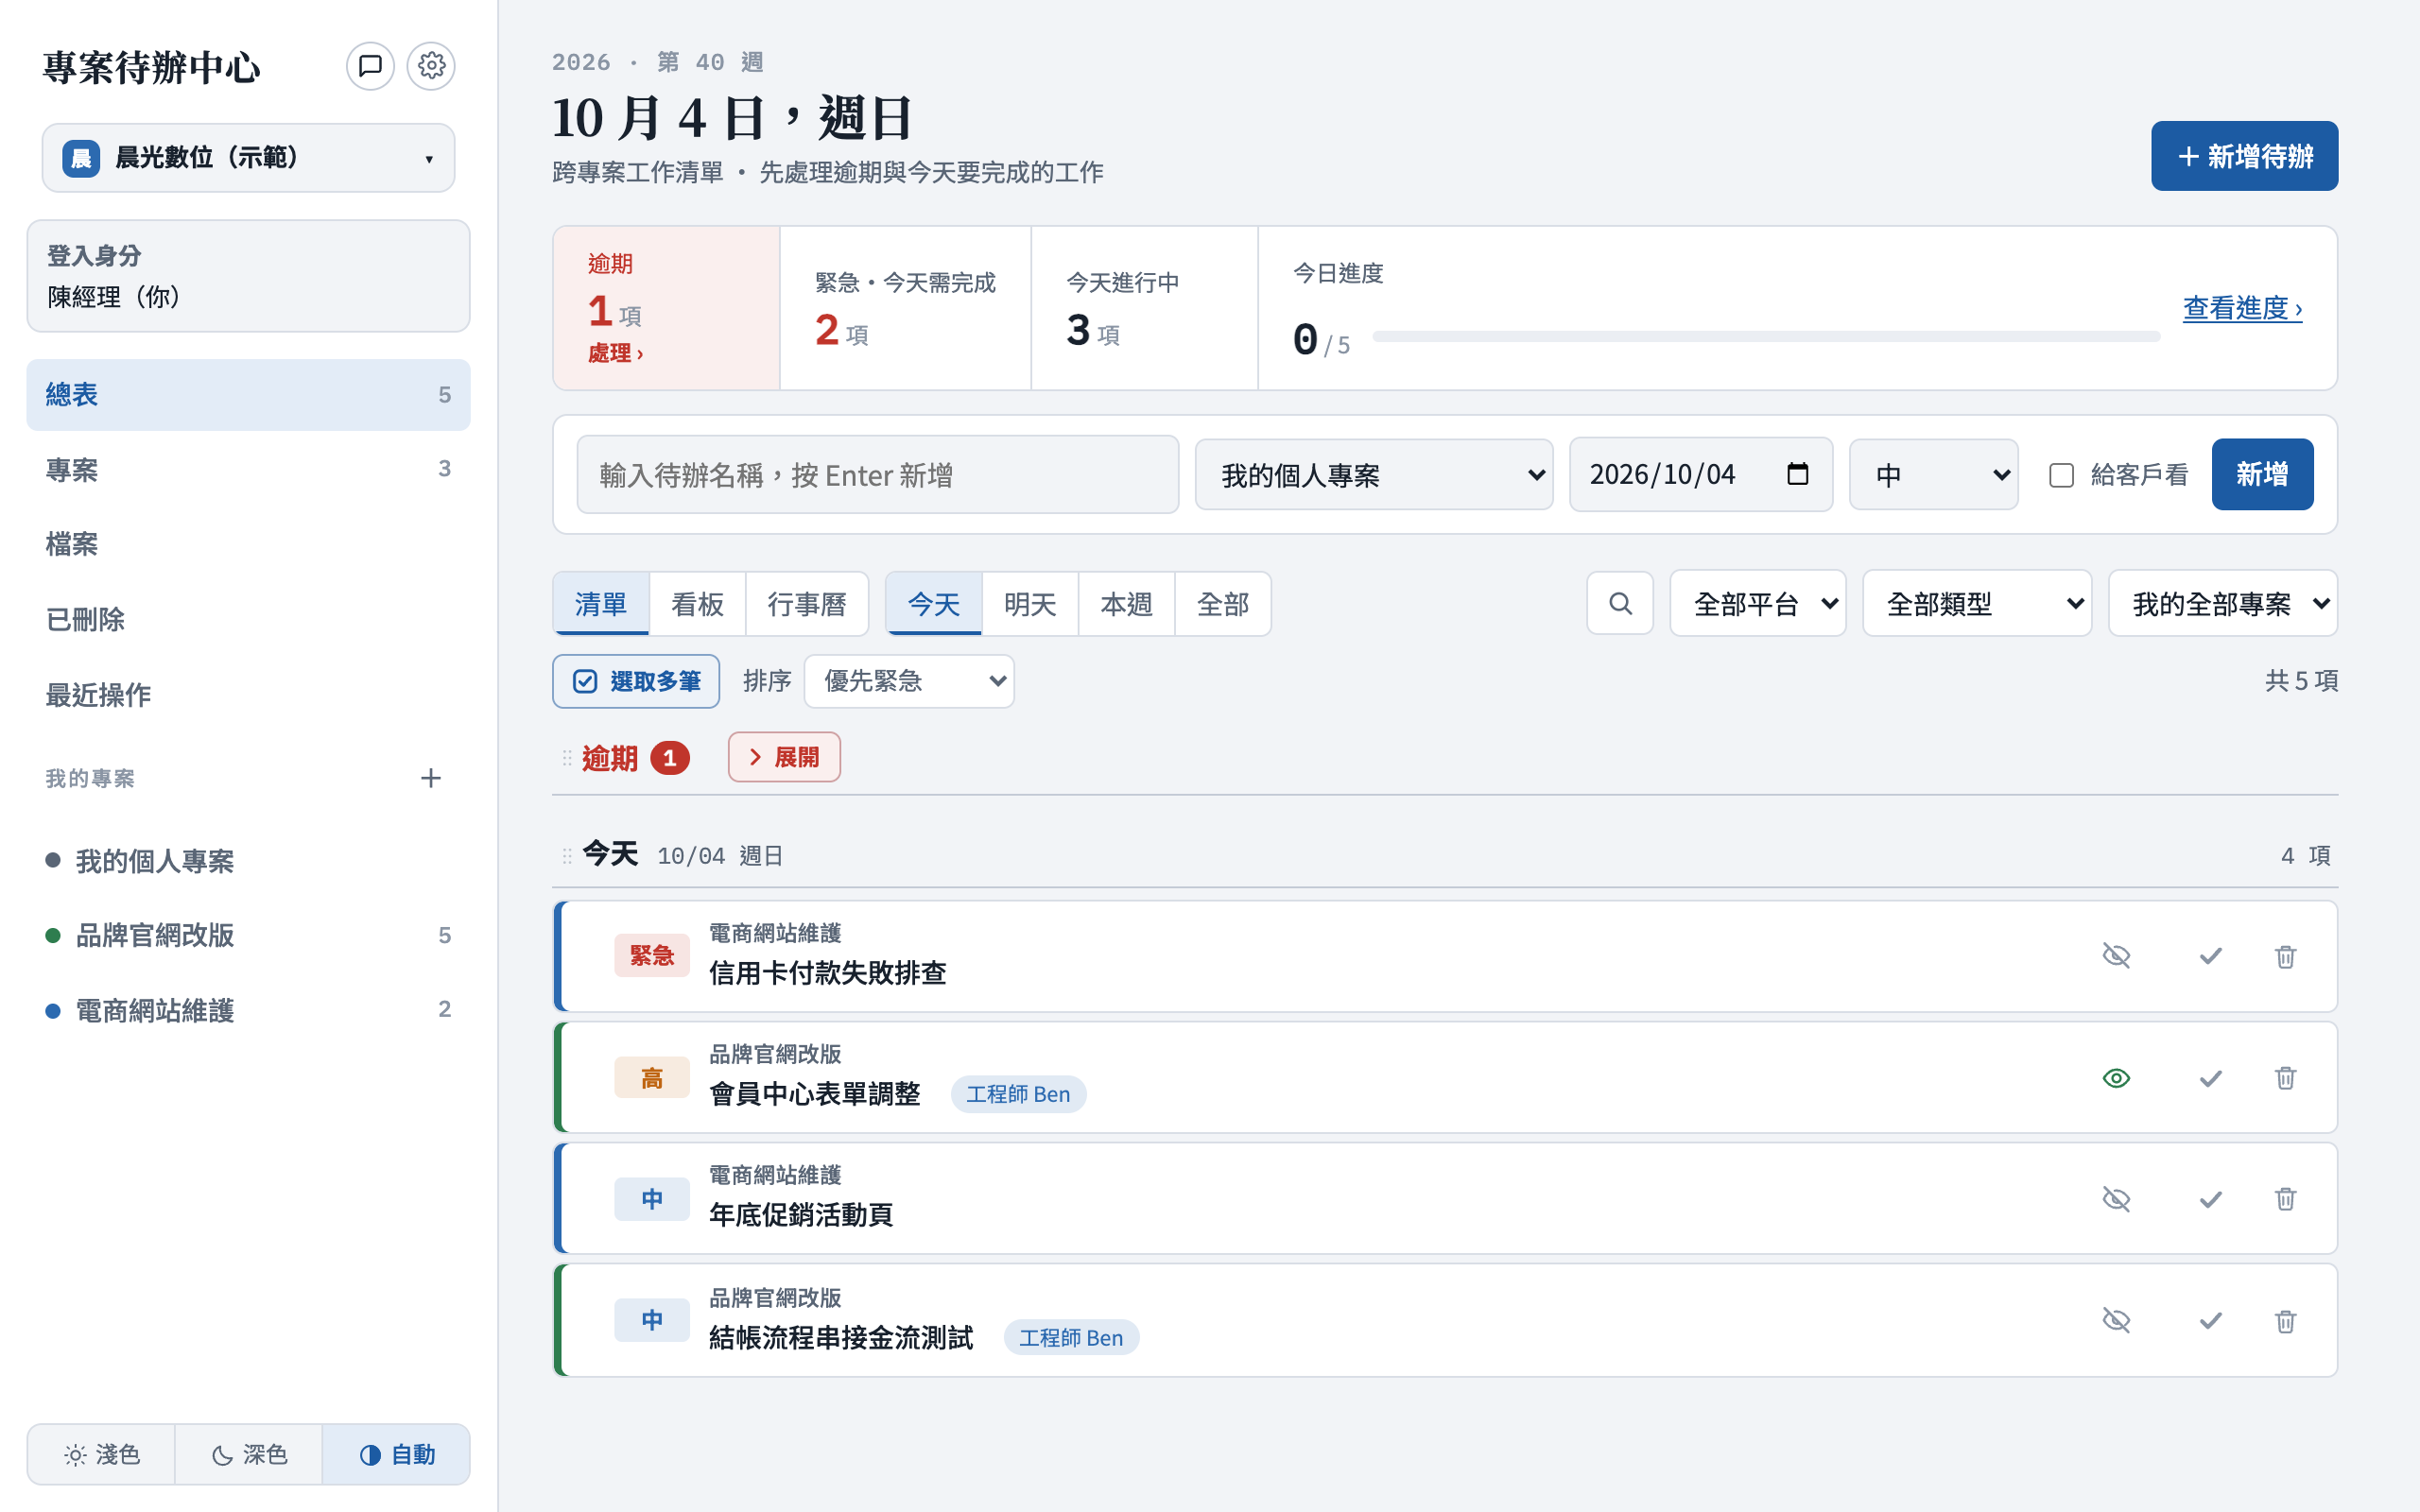Screen dimensions: 2420x1512
Task: Delete the 結帳流程串接金流測試 task
Action: tap(2285, 1321)
